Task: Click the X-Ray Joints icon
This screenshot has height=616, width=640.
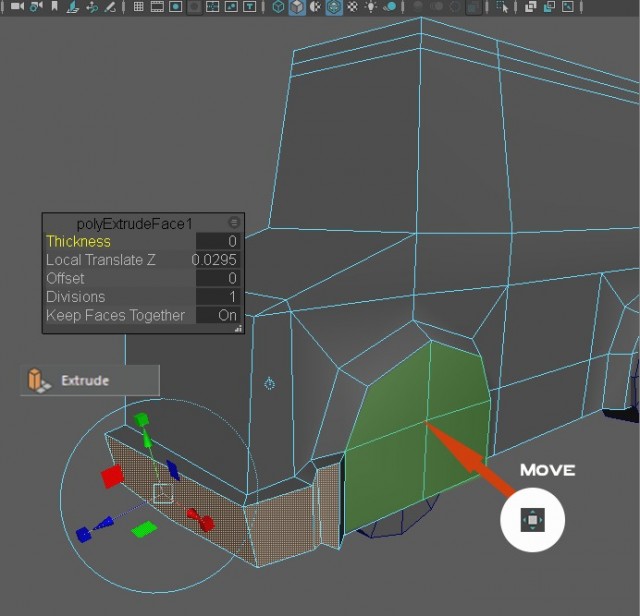Action: click(568, 7)
